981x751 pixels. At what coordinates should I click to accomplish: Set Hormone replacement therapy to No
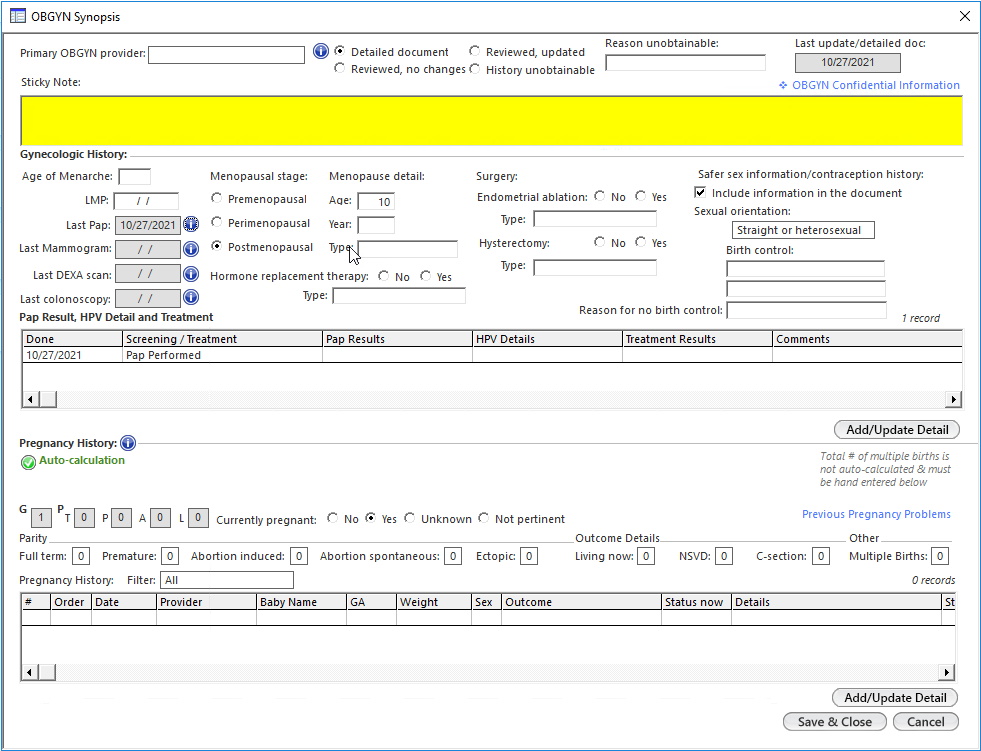pos(384,275)
